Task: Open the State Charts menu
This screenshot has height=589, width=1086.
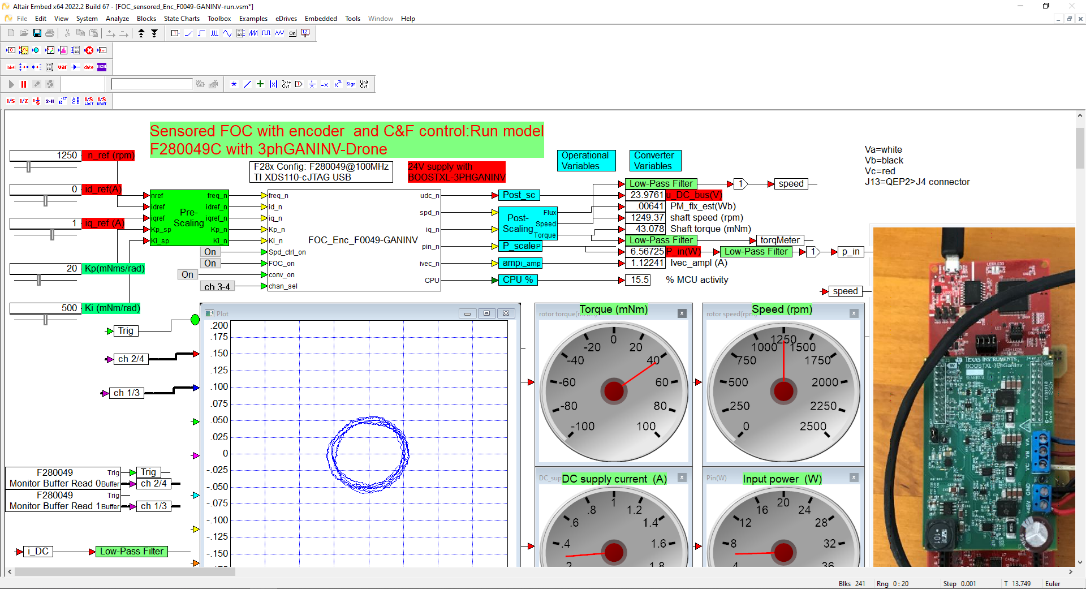Action: [x=181, y=19]
